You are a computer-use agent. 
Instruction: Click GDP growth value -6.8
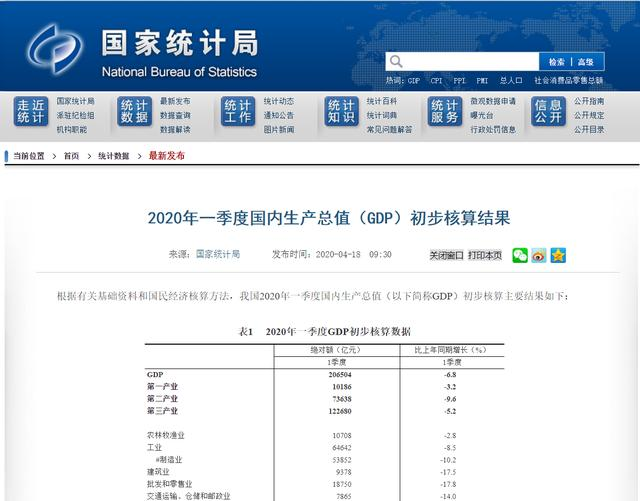pyautogui.click(x=450, y=374)
